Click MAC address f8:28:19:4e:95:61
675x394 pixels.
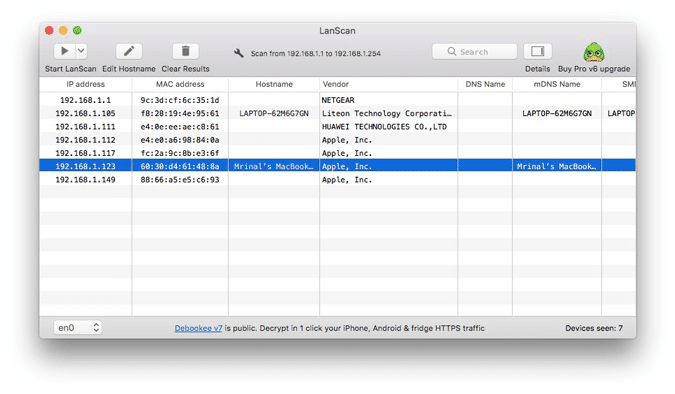180,113
